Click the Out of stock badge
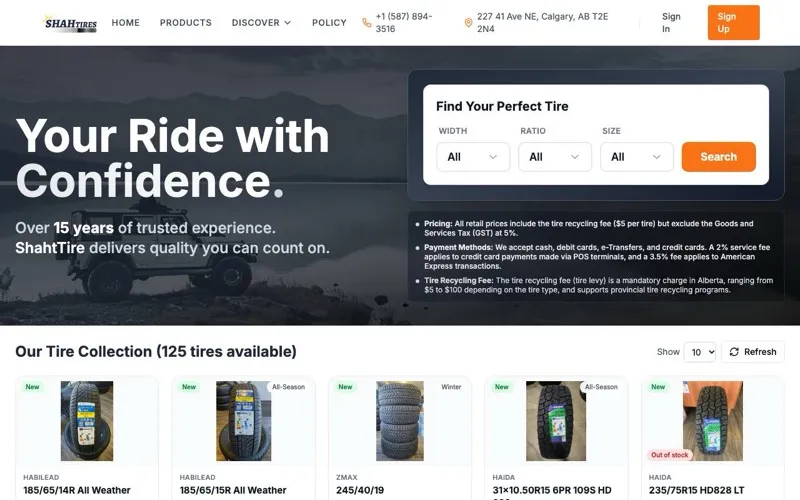Screen dimensions: 800x500 (x=669, y=455)
